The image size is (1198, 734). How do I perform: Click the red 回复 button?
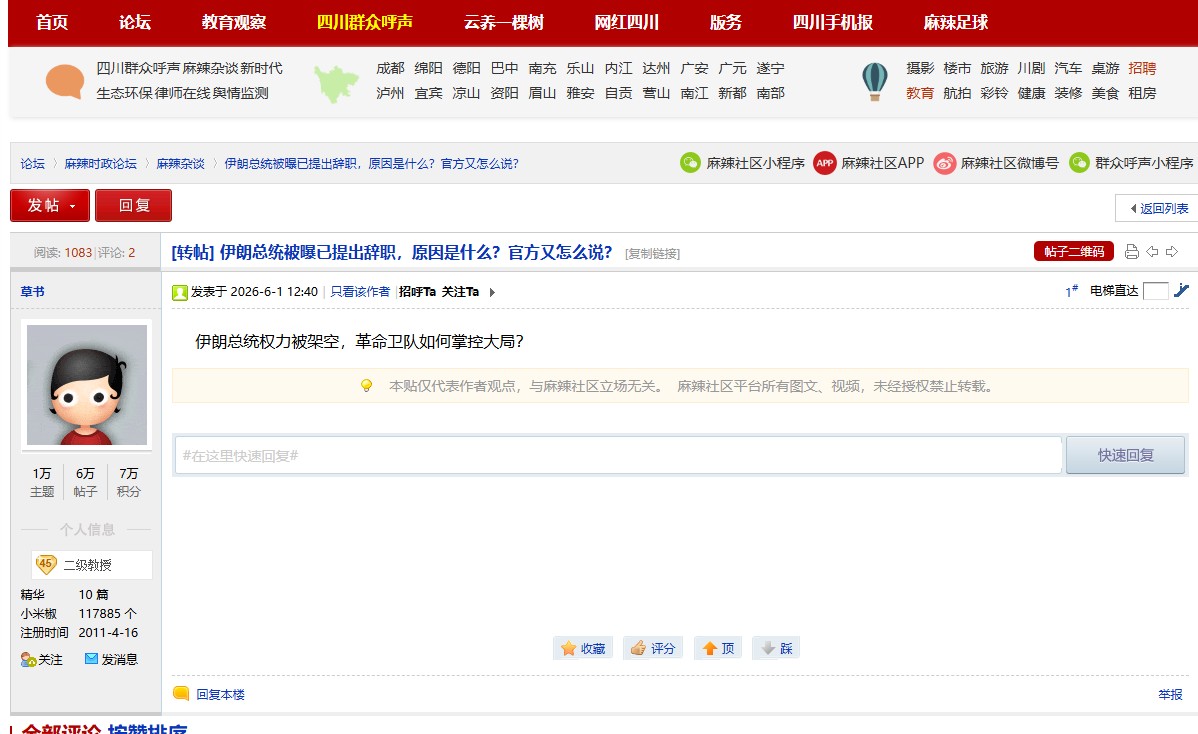click(134, 205)
